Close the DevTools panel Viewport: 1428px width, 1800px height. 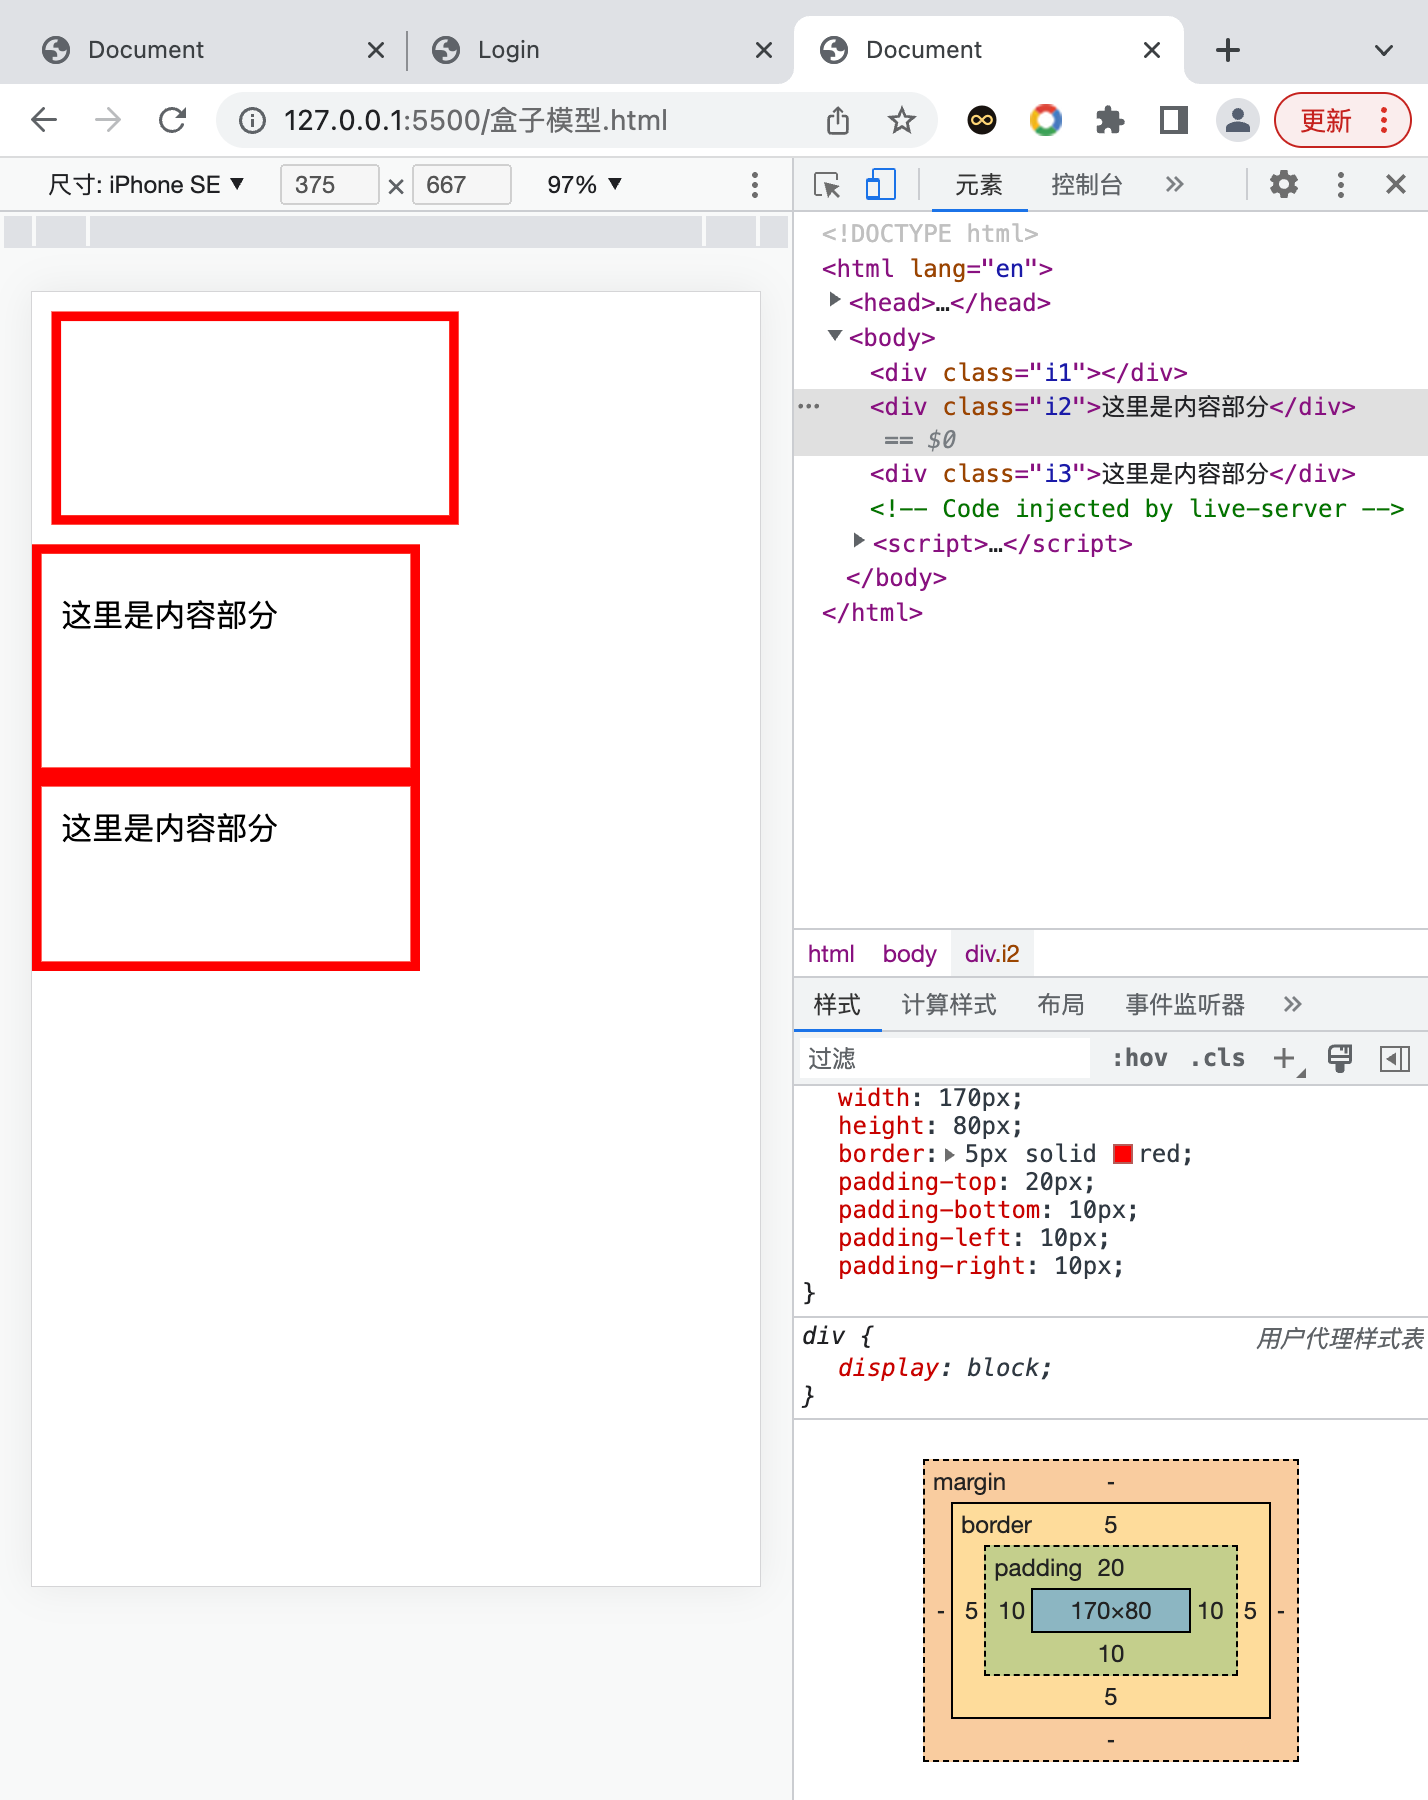click(x=1396, y=185)
